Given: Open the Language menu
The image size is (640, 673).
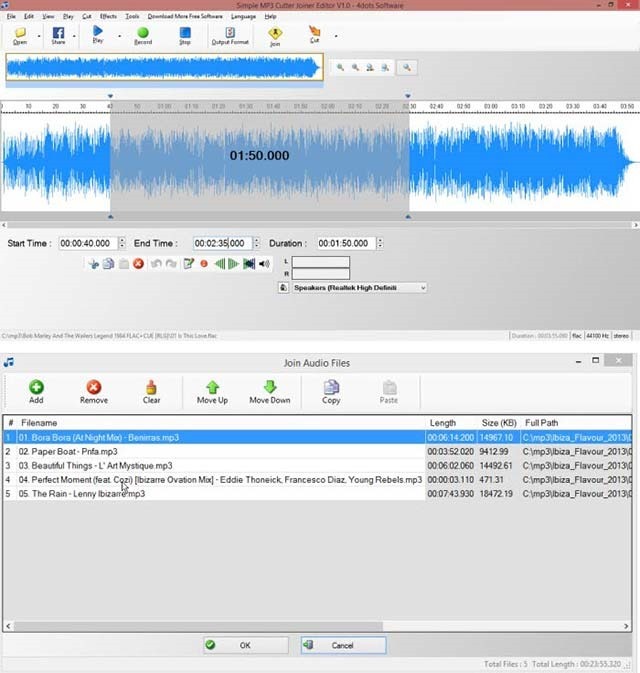Looking at the screenshot, I should (243, 16).
